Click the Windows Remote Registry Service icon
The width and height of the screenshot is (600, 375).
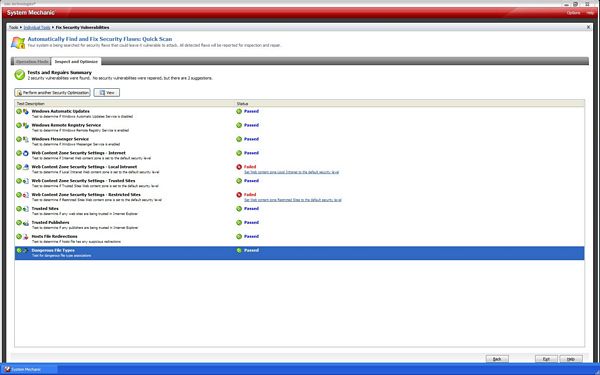[26, 126]
